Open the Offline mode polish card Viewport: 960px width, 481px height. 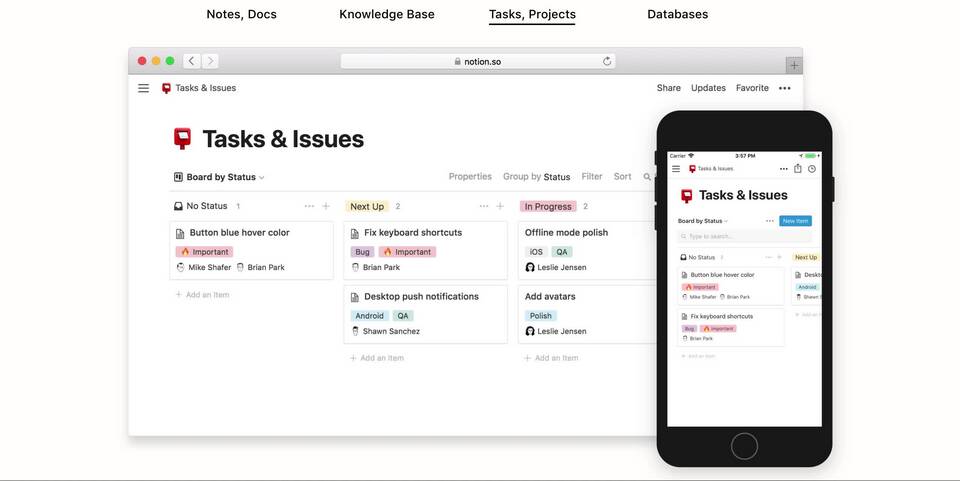[x=588, y=250]
